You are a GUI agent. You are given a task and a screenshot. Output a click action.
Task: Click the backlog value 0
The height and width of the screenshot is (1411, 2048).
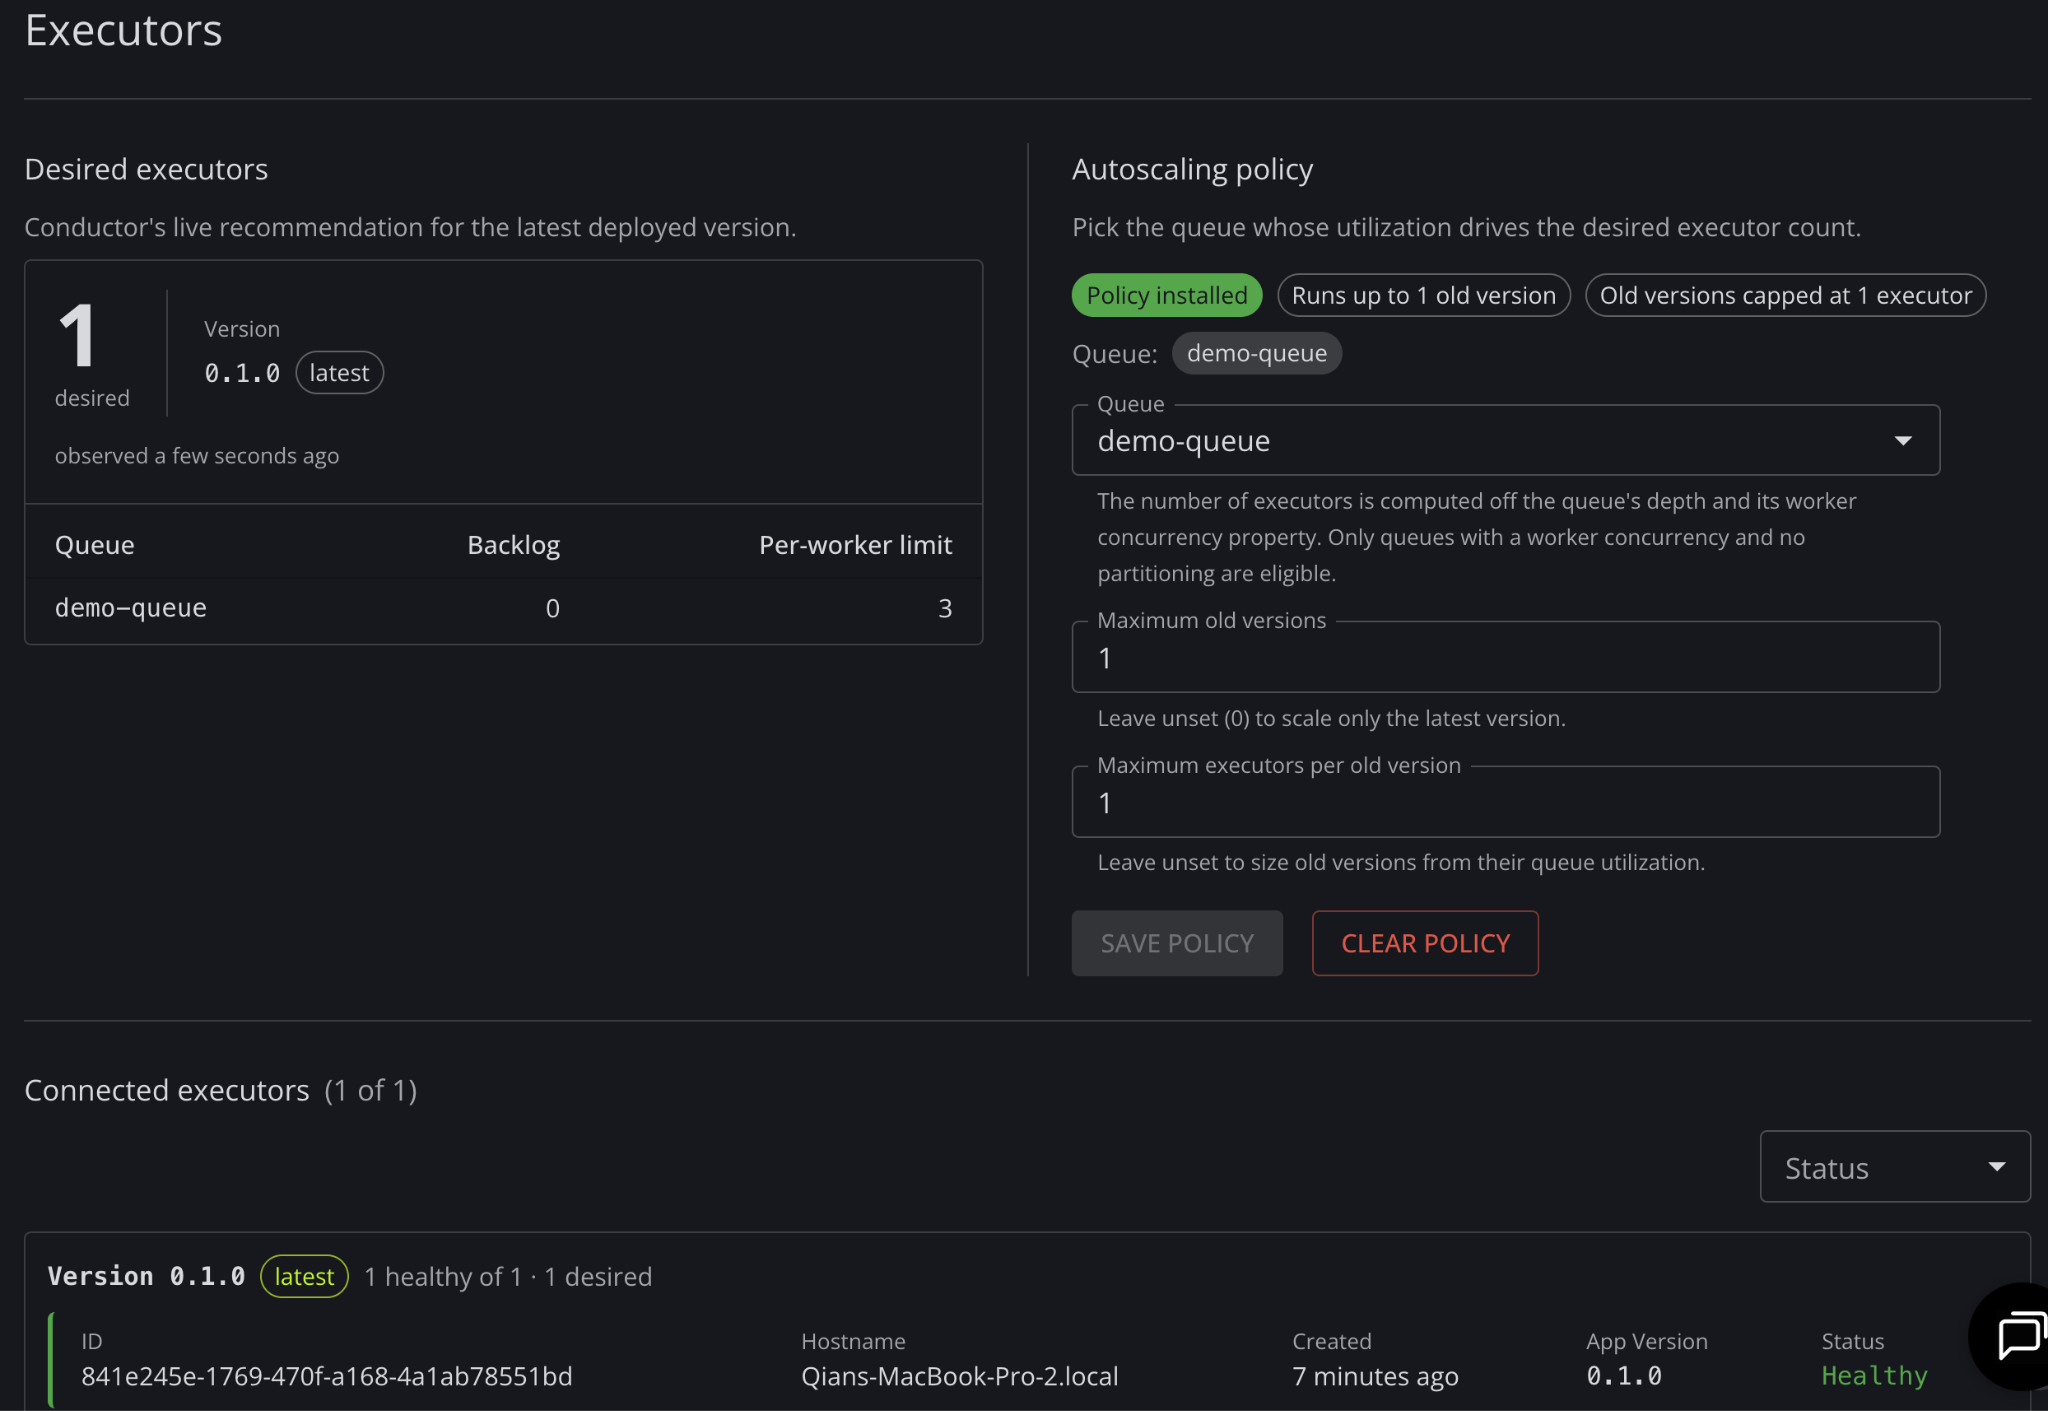point(552,608)
